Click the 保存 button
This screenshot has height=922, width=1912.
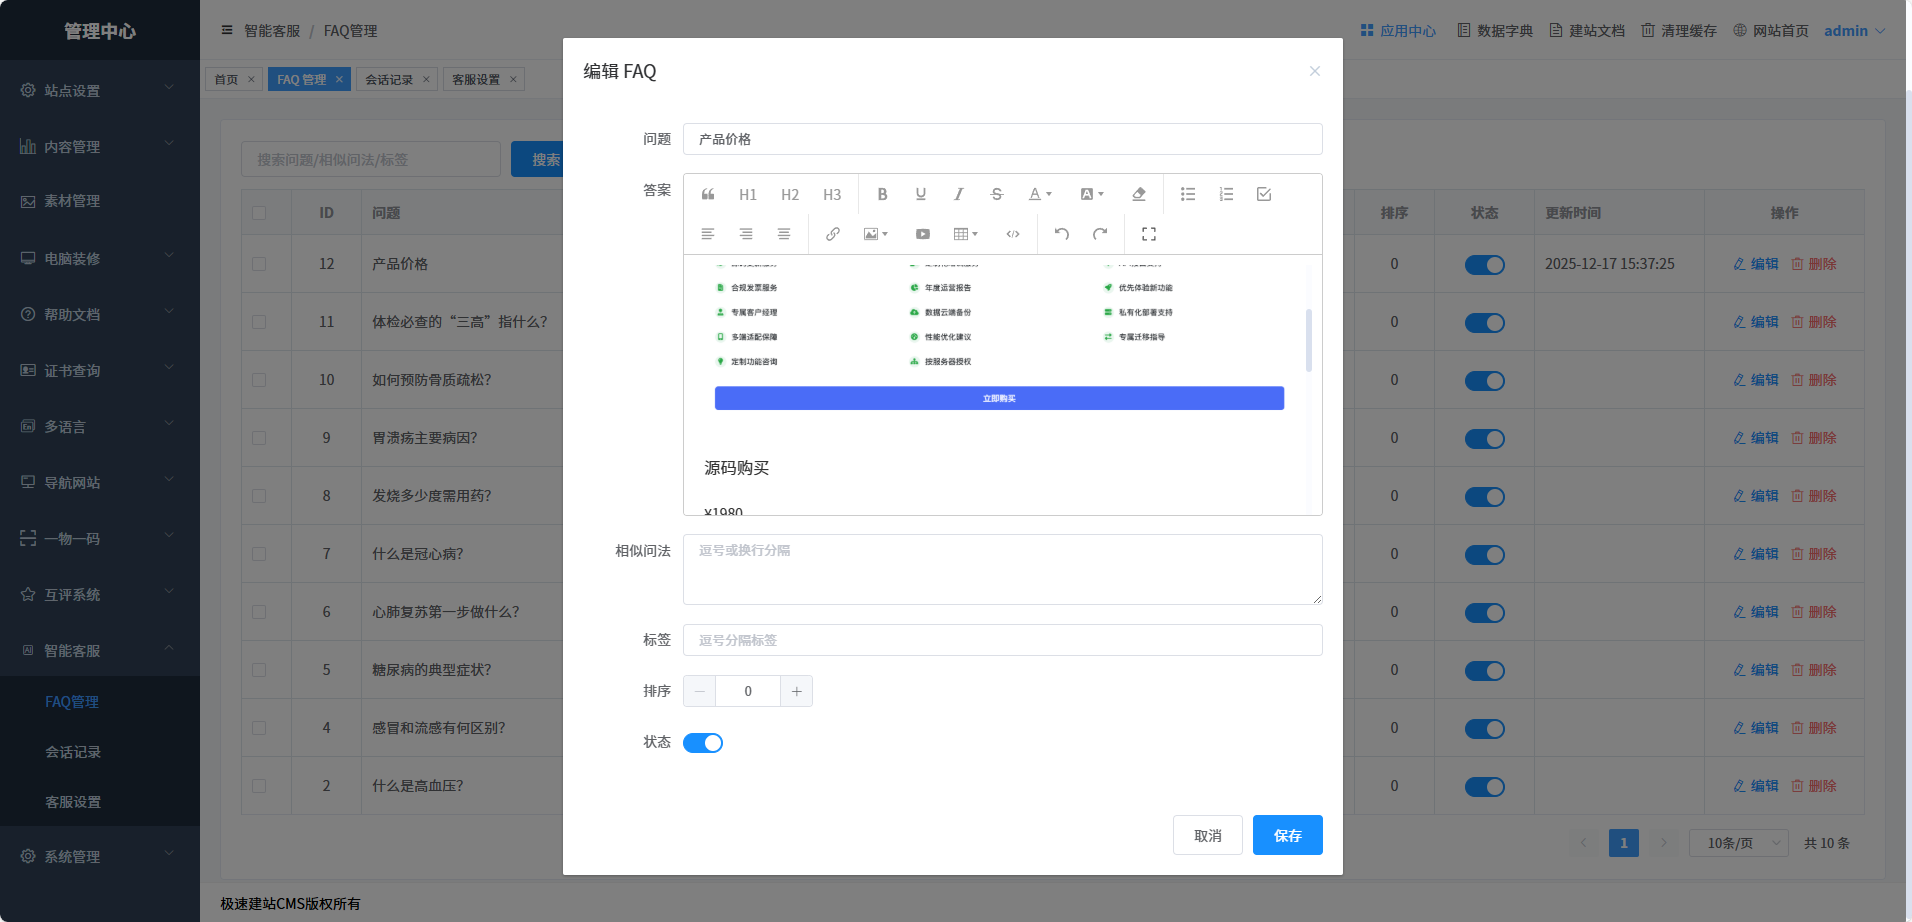click(1287, 835)
